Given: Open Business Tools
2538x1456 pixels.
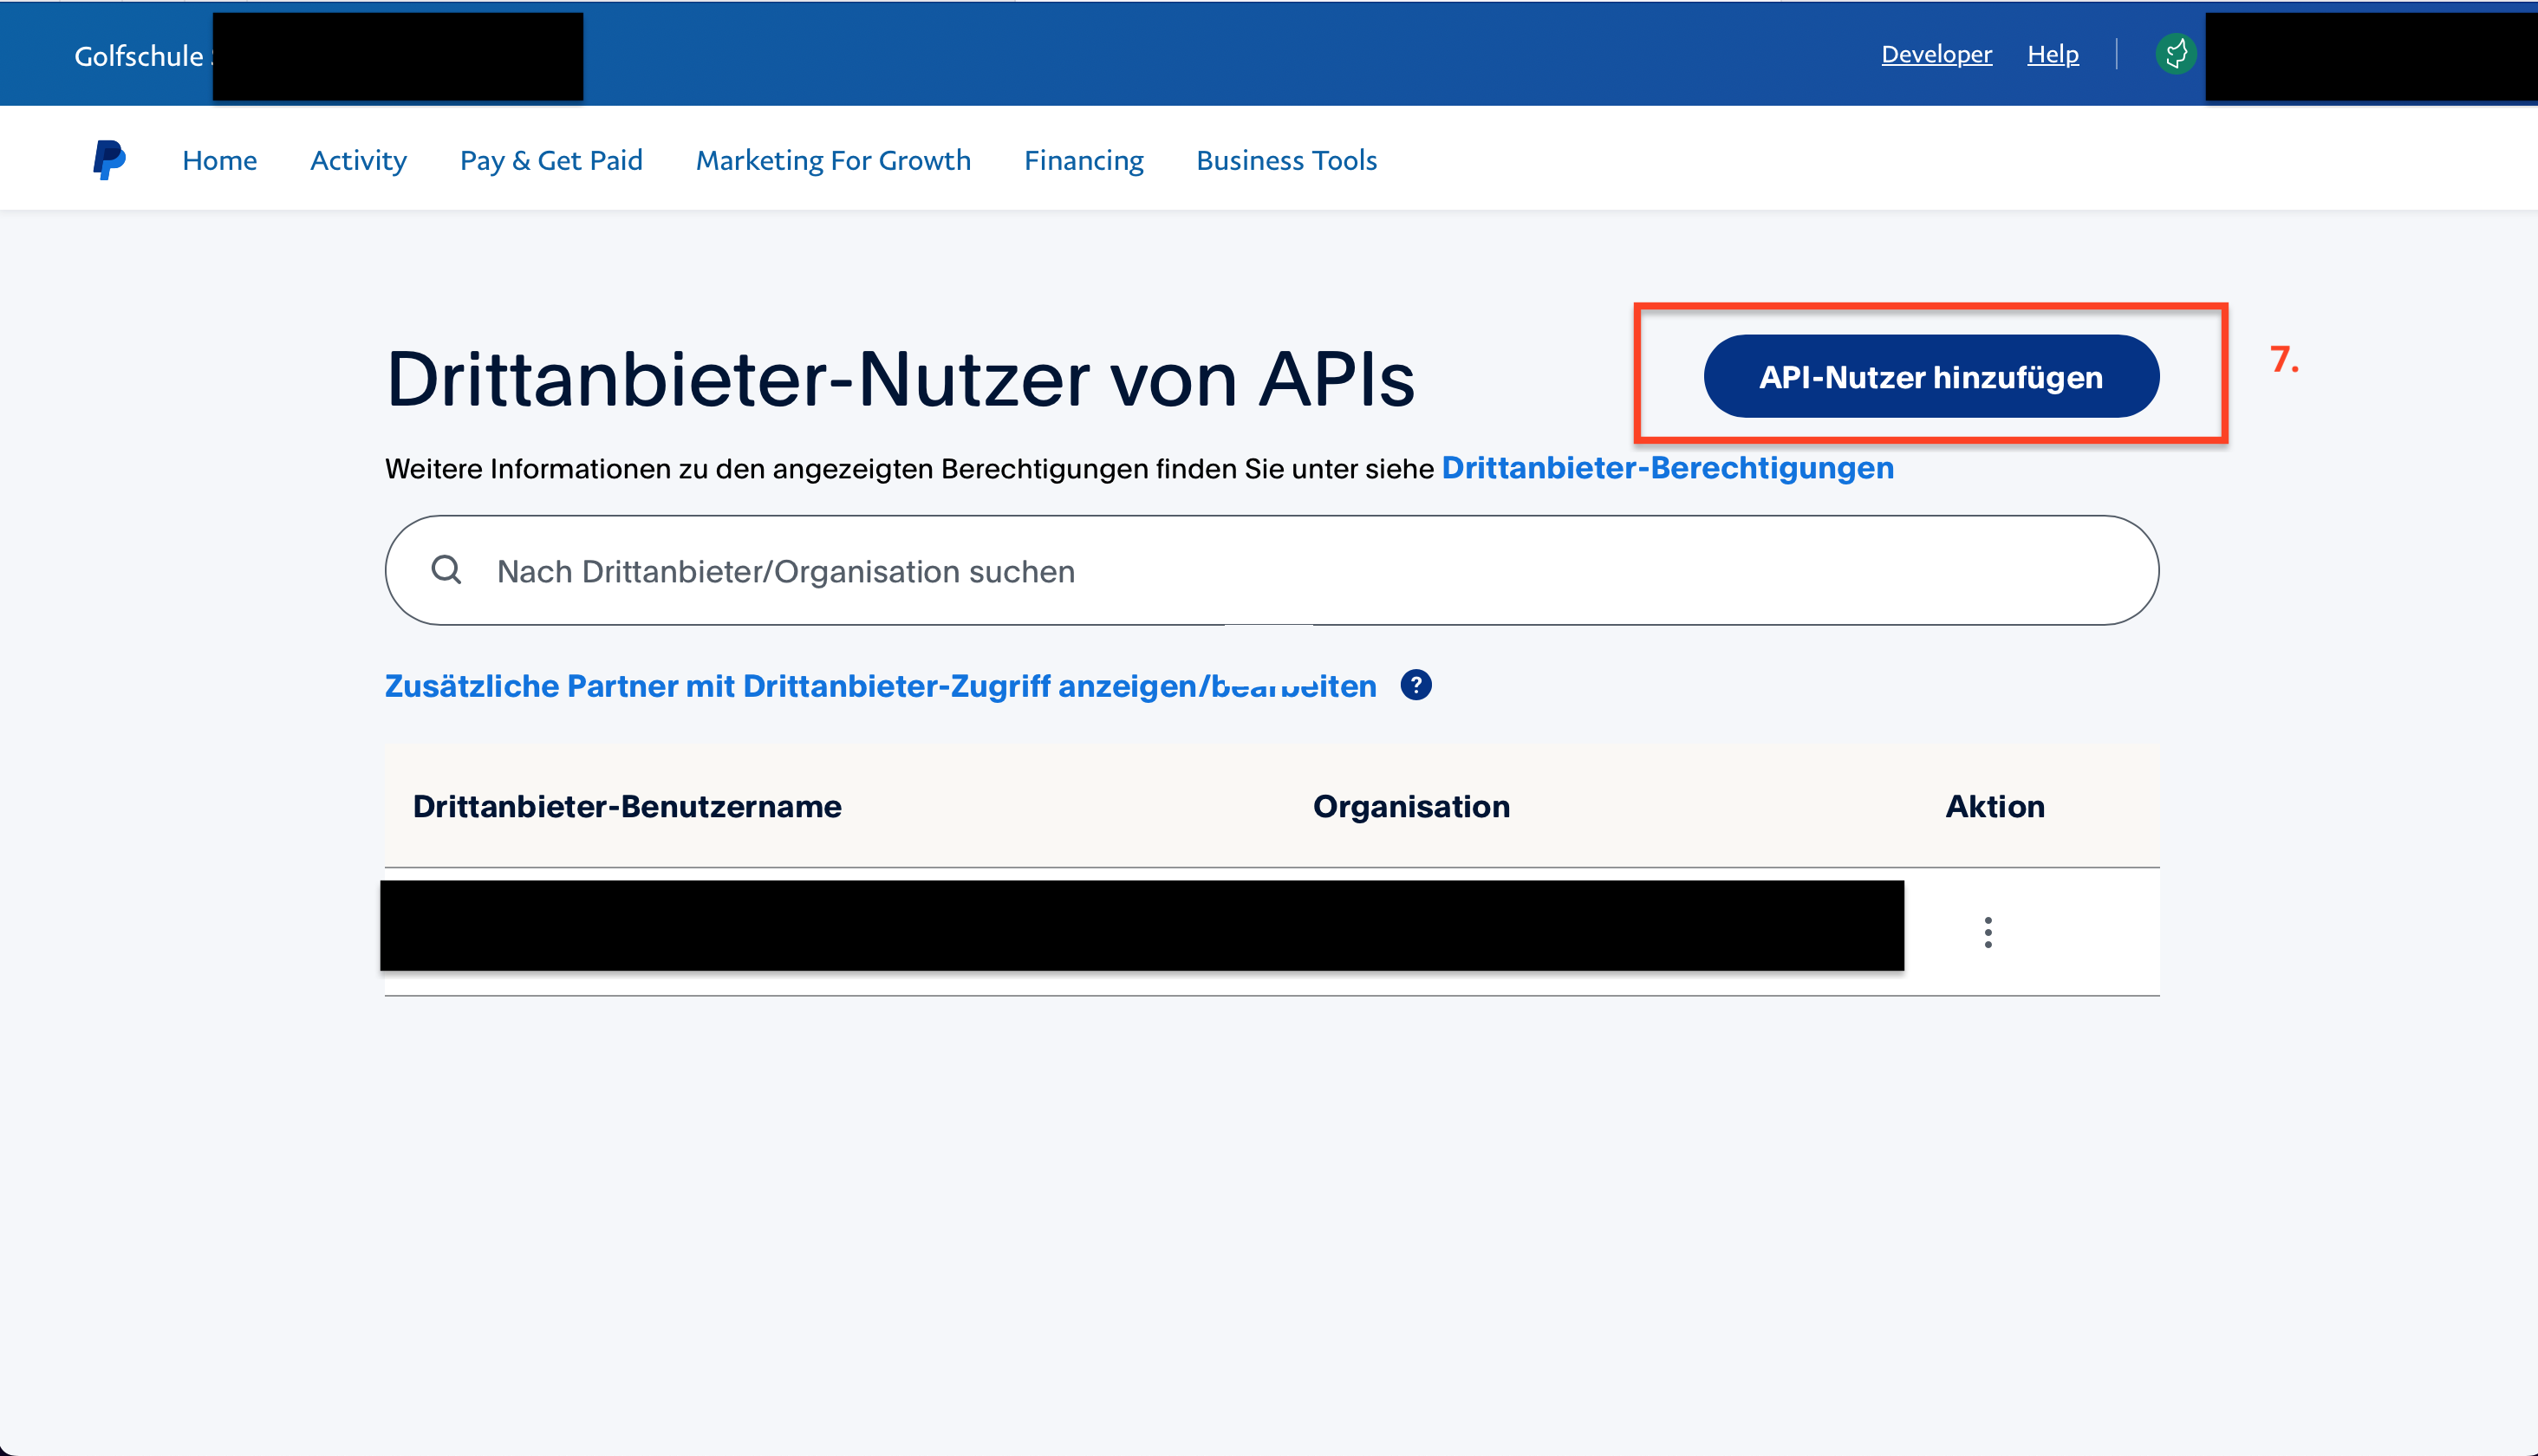Looking at the screenshot, I should point(1286,160).
